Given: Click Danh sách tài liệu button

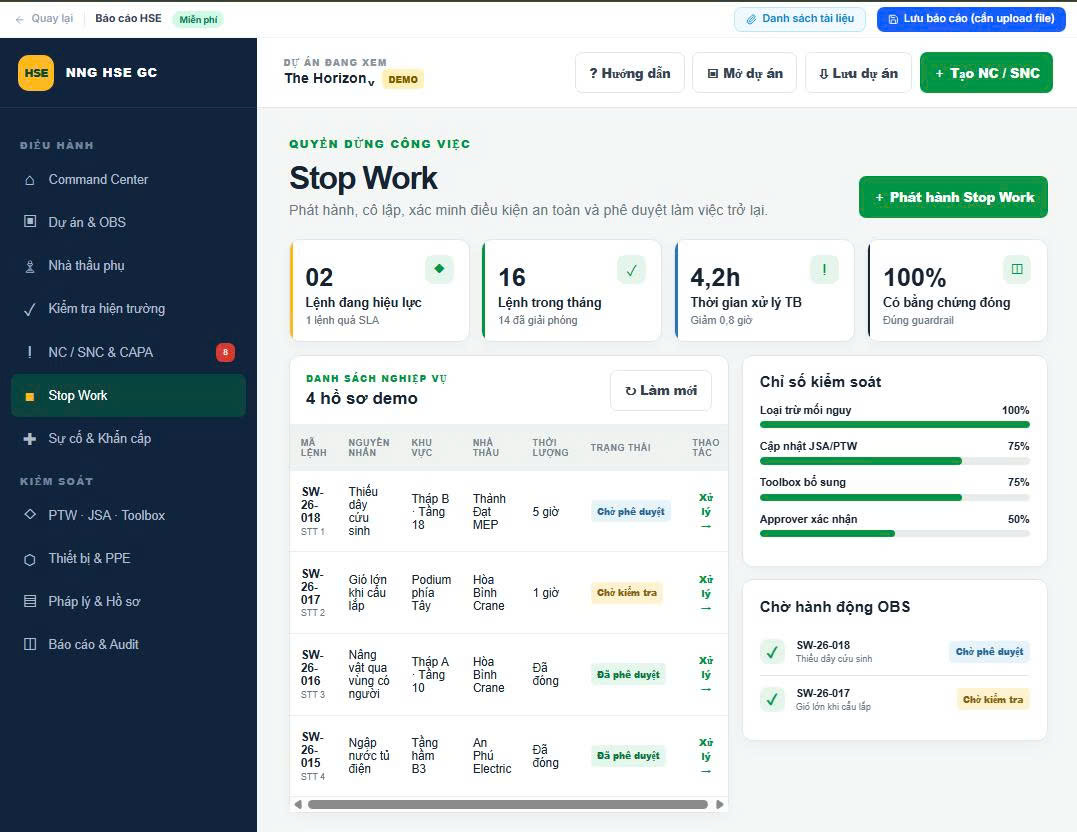Looking at the screenshot, I should tap(800, 19).
